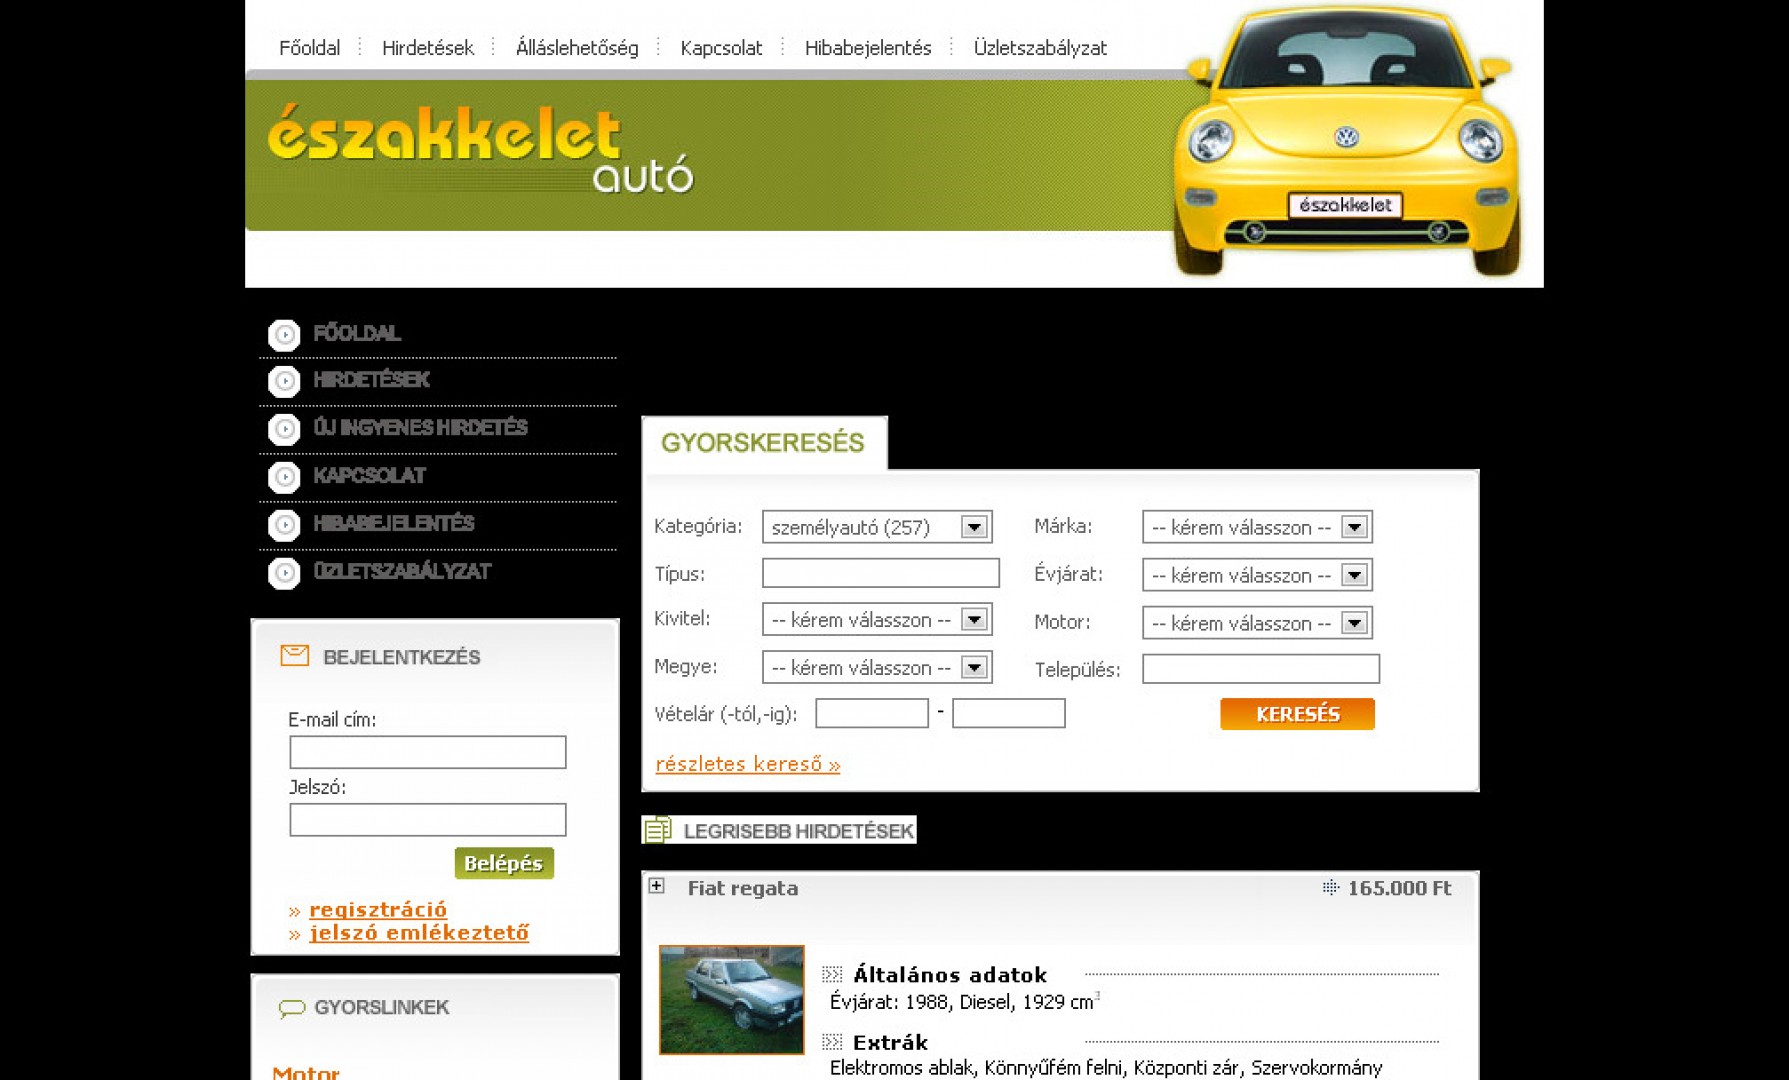Screen dimensions: 1789x1080
Task: Open the Fiat regata listing title
Action: (743, 888)
